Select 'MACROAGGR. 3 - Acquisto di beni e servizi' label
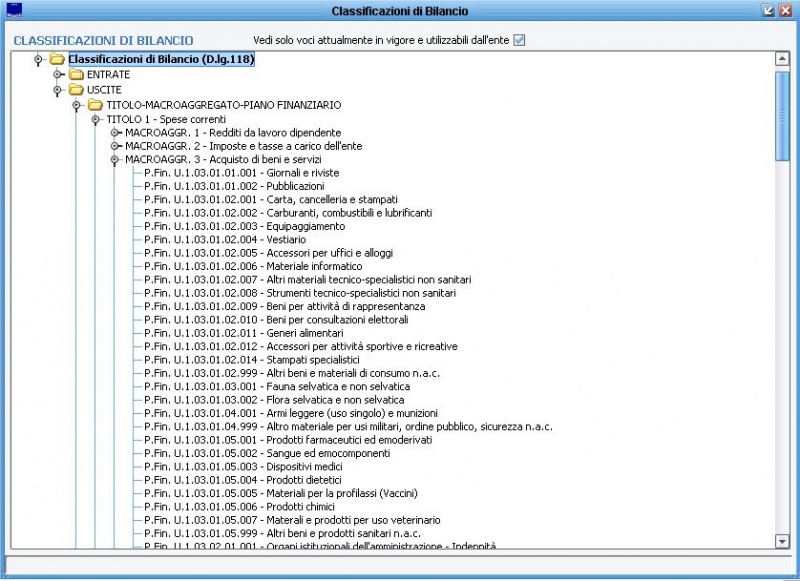The width and height of the screenshot is (800, 581). coord(223,160)
